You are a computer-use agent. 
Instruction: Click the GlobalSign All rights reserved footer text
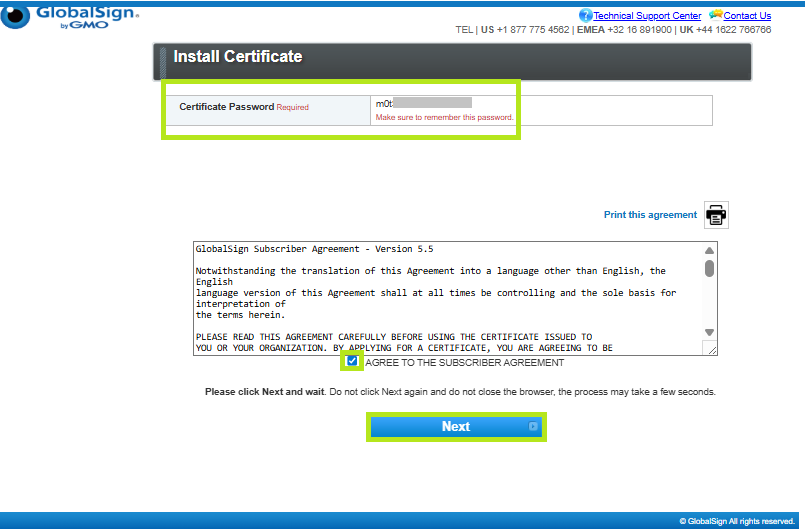pos(737,521)
